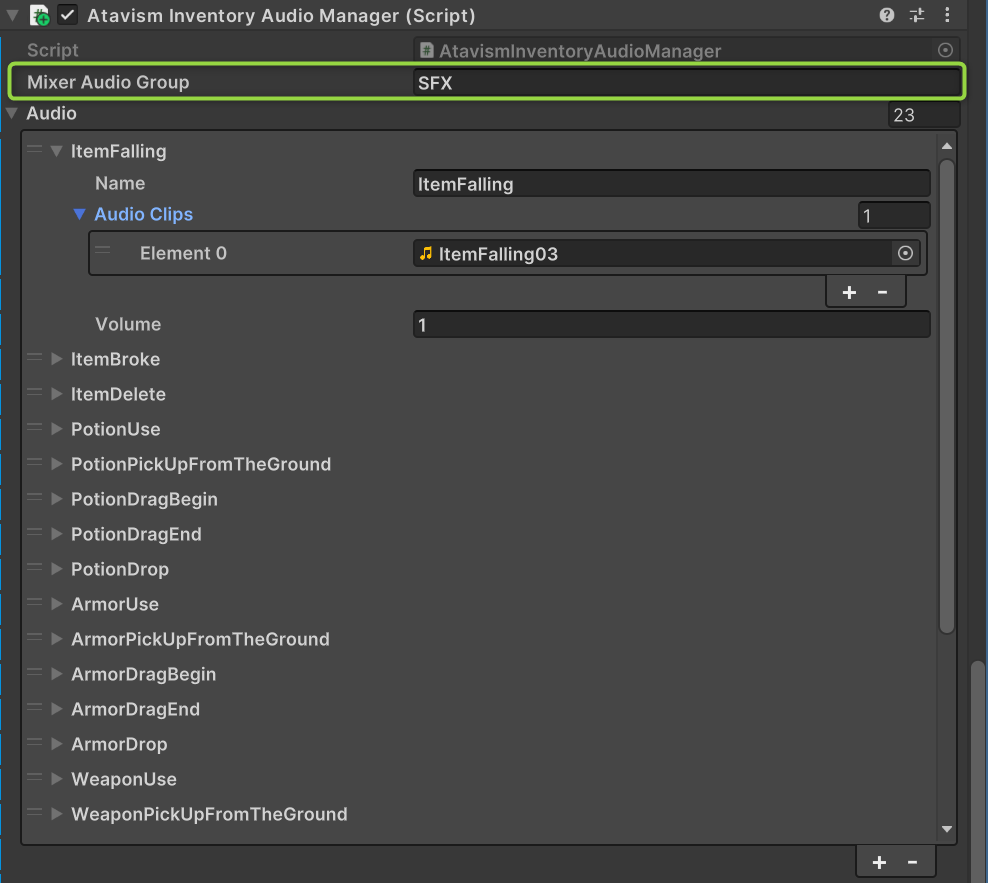
Task: Click drag handle next to ItemFalling entry
Action: (35, 151)
